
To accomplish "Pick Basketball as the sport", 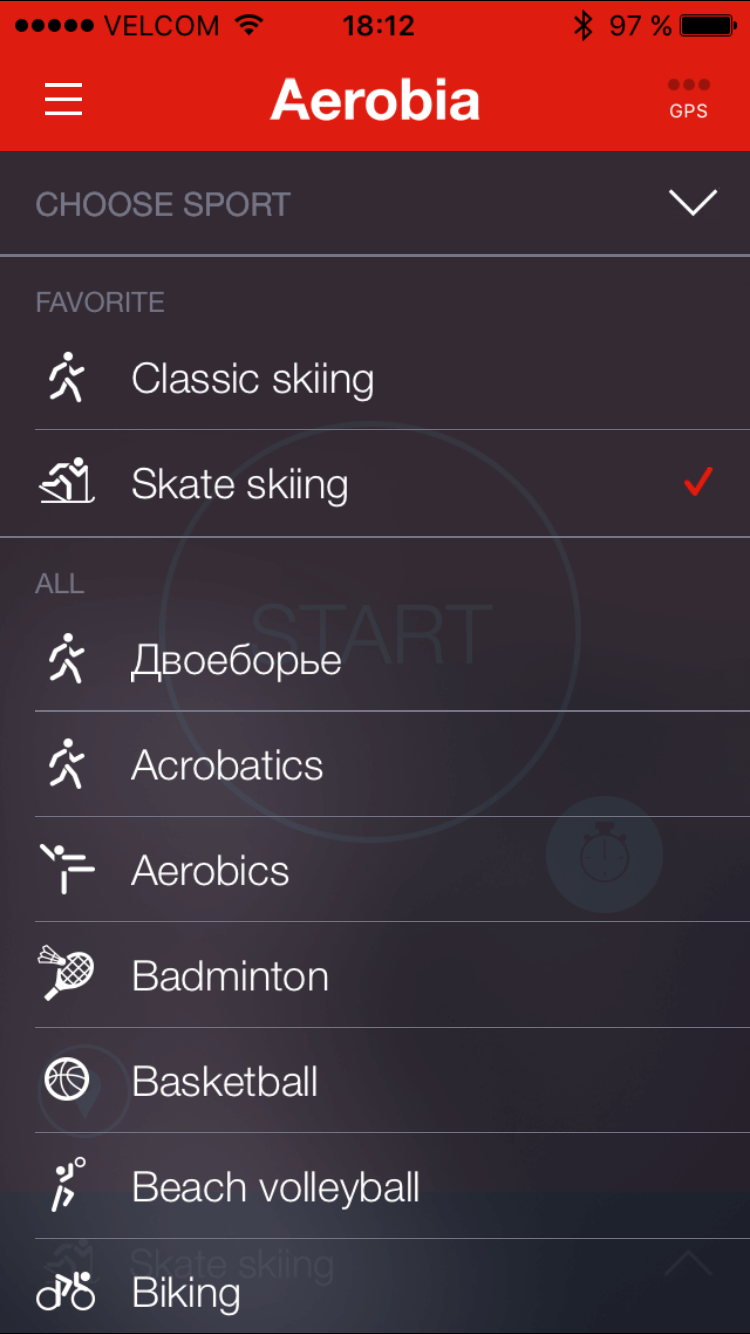I will 225,1081.
